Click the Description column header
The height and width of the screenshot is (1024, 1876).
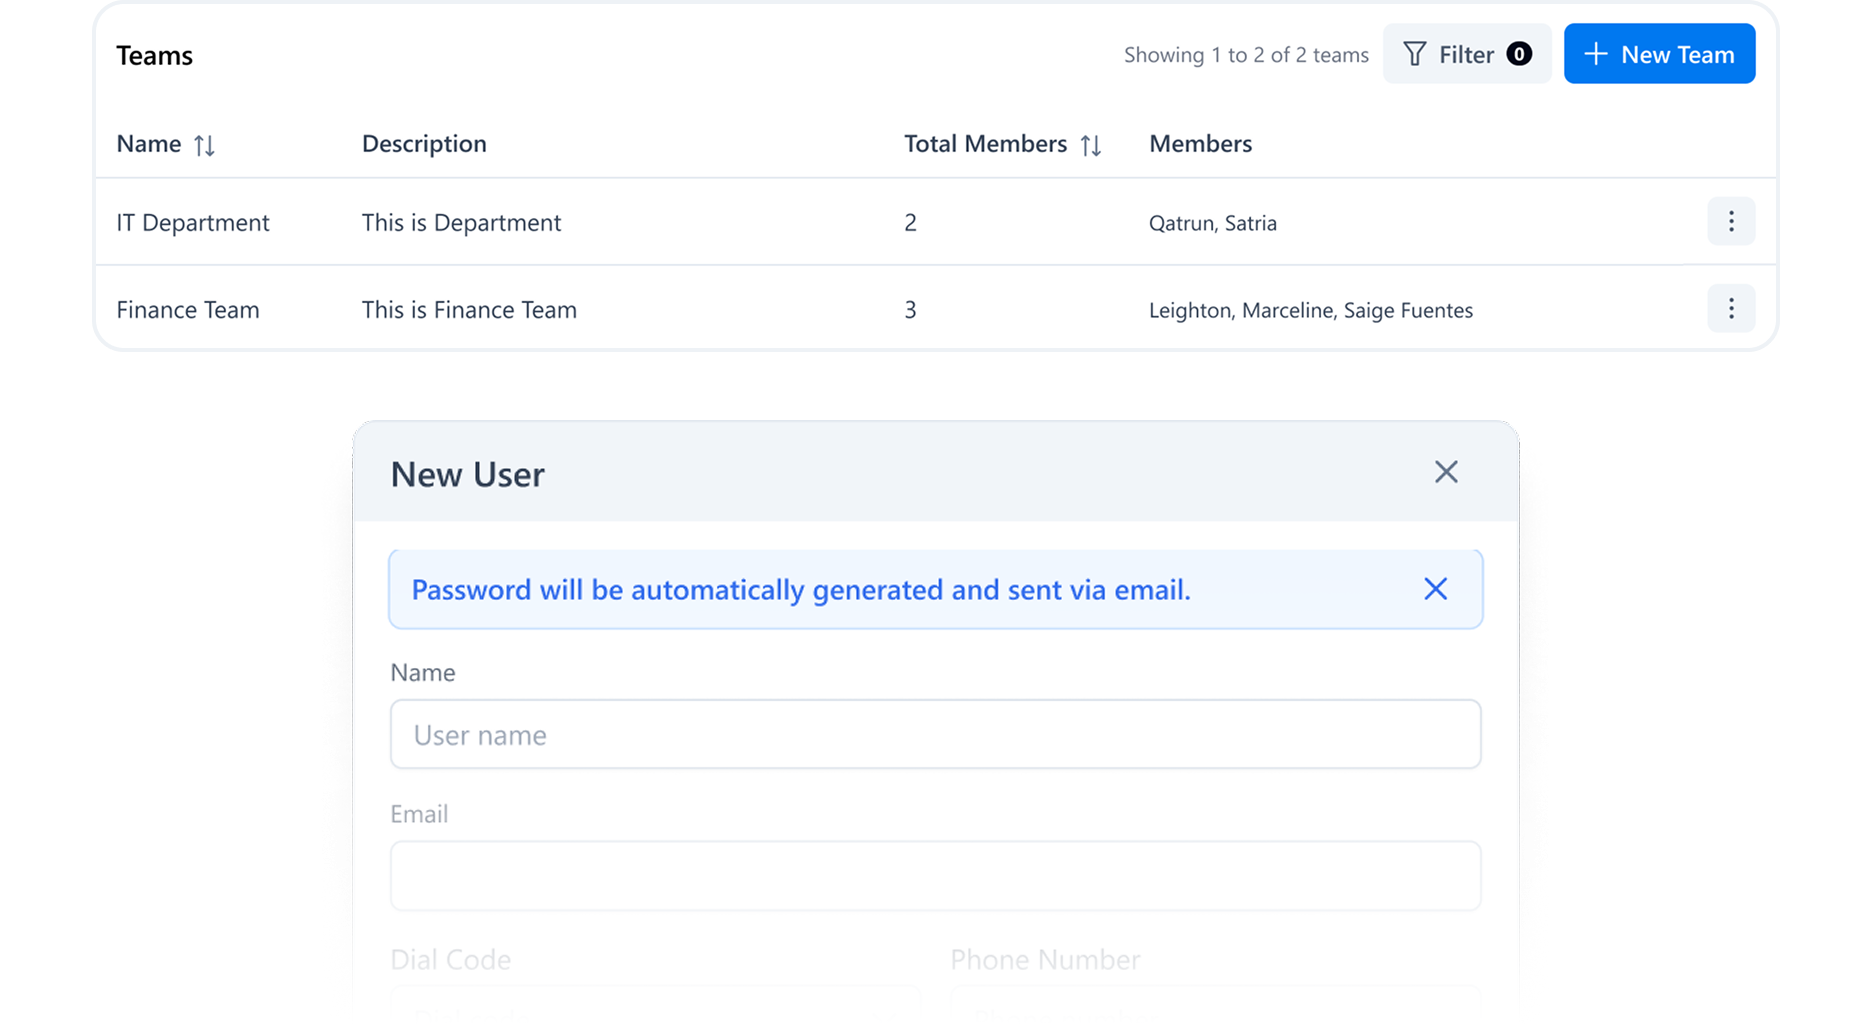pyautogui.click(x=424, y=144)
